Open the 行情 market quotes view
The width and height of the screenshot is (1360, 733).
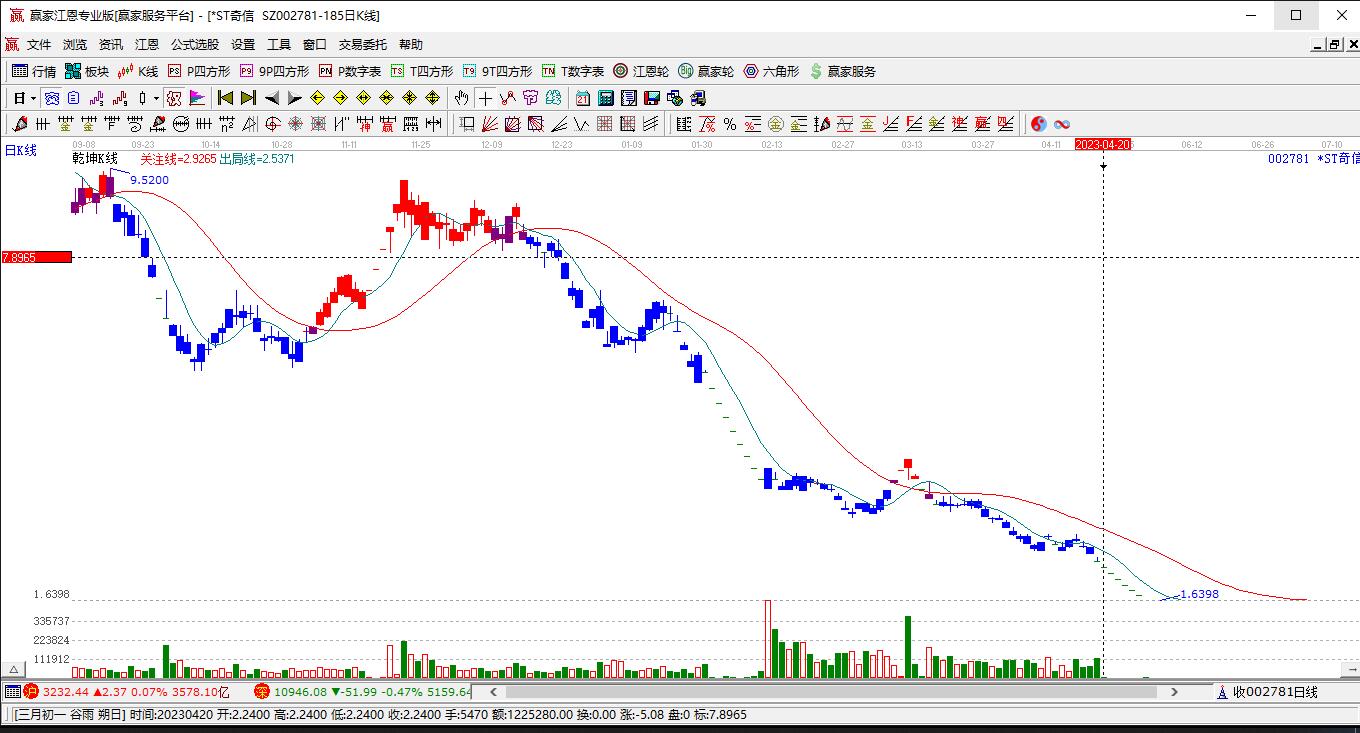34,71
